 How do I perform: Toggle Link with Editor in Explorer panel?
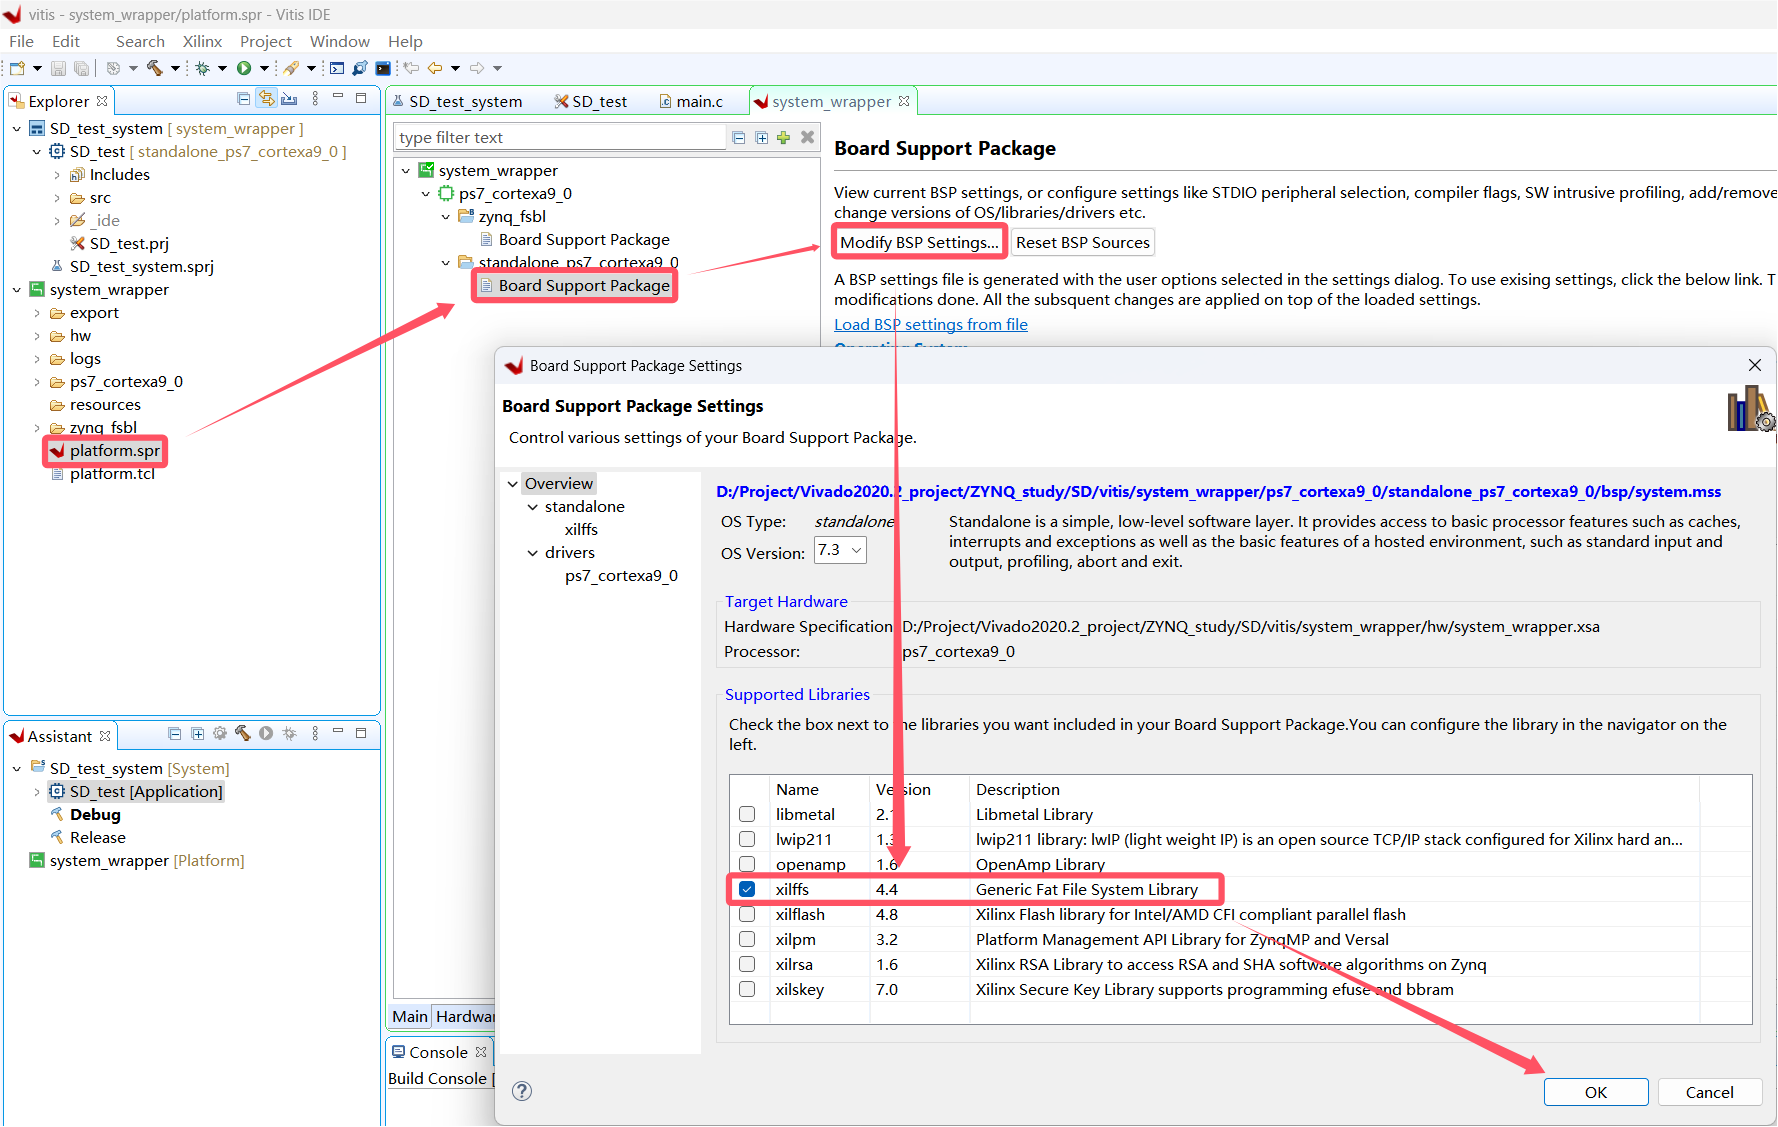(266, 98)
